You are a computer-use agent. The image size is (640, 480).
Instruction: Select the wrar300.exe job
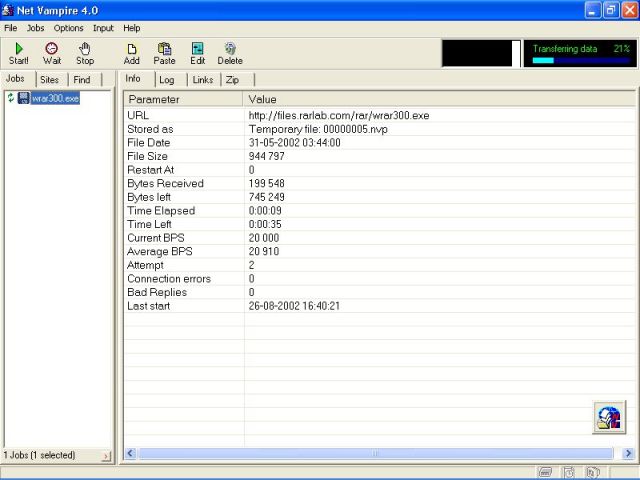[x=55, y=98]
